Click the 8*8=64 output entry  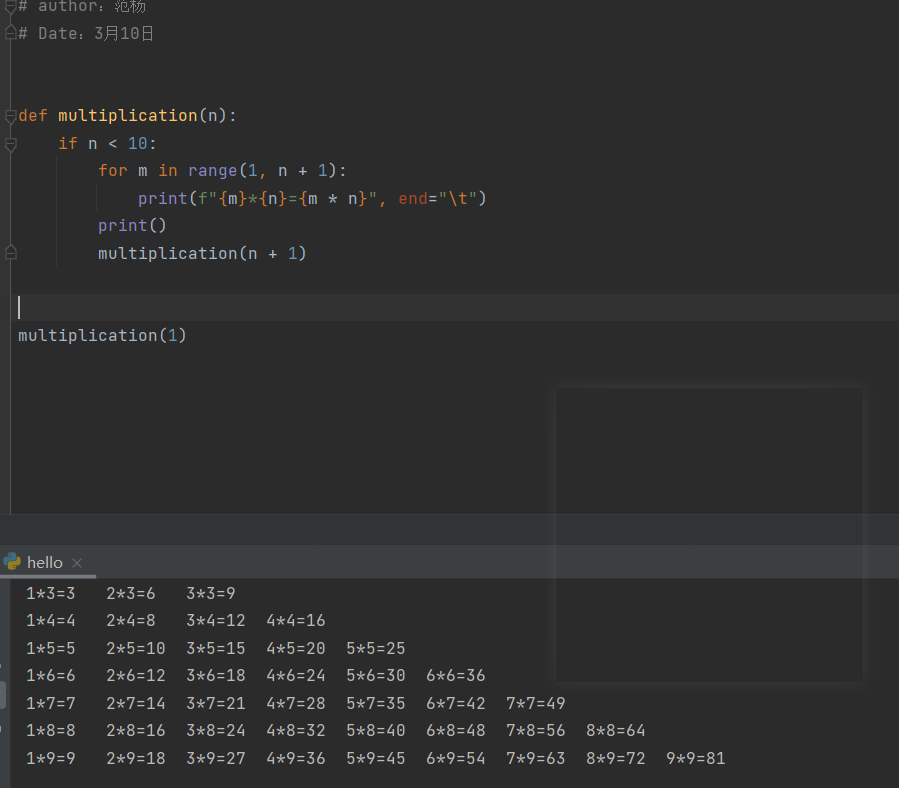click(615, 730)
